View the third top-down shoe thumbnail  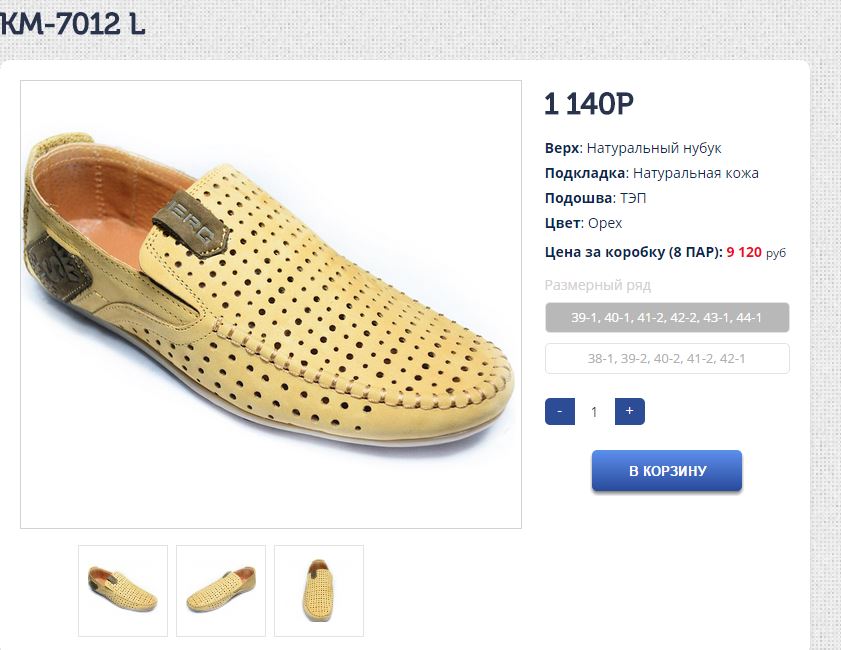pyautogui.click(x=319, y=590)
